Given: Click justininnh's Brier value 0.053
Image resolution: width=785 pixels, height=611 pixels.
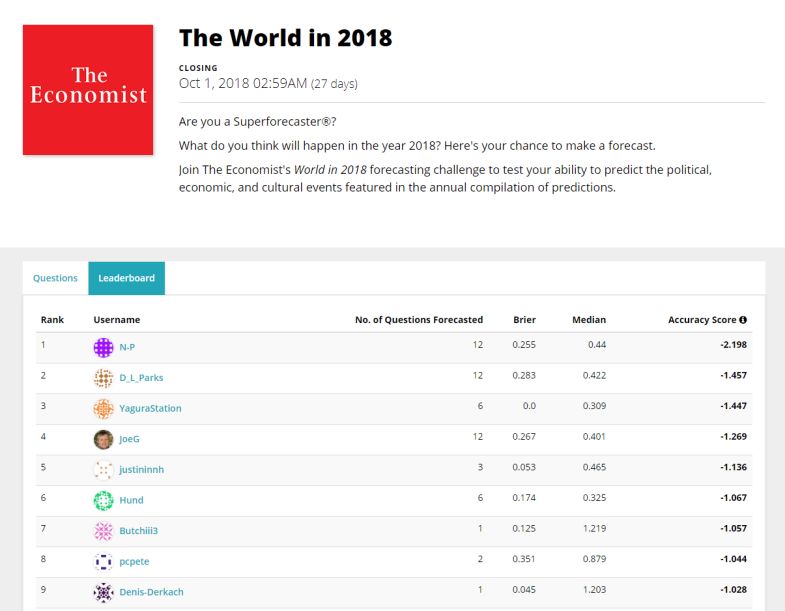Looking at the screenshot, I should 524,467.
